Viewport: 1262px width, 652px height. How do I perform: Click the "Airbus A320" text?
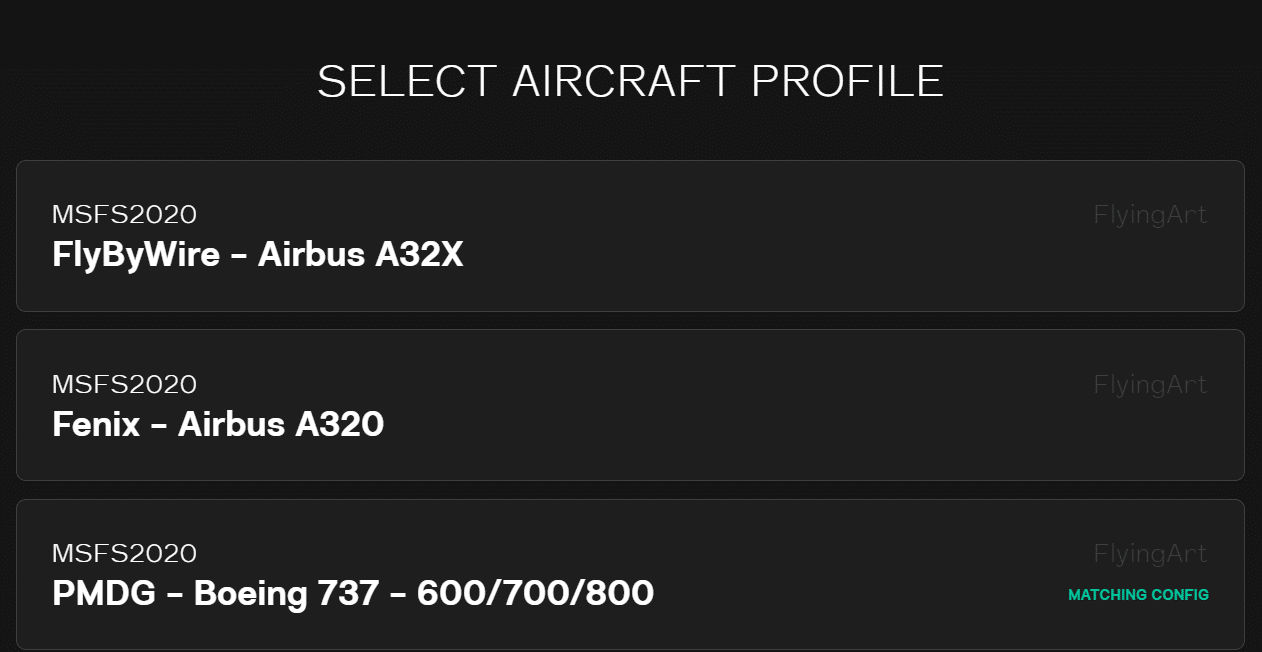tap(281, 425)
